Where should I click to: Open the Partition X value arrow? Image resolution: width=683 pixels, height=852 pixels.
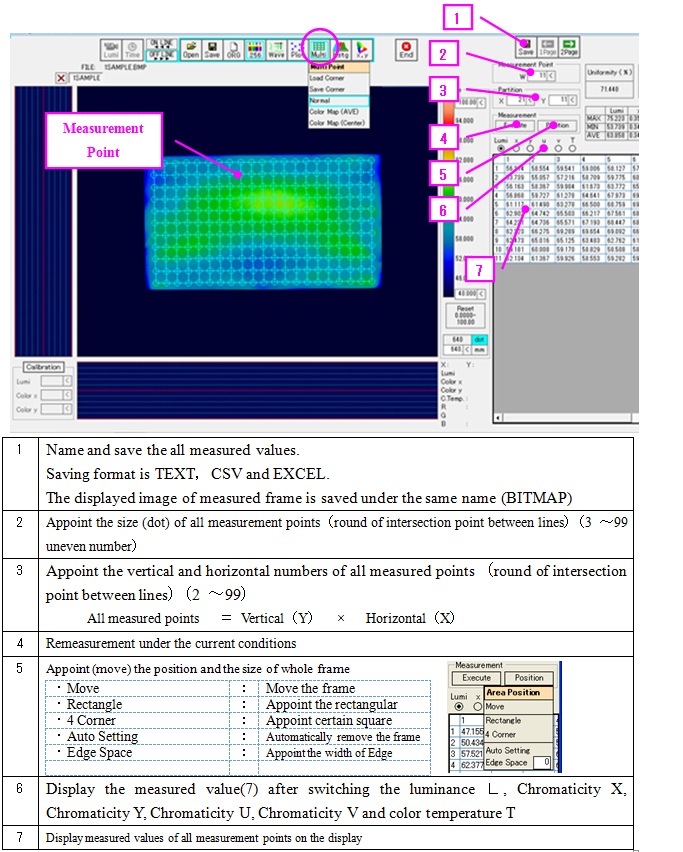[x=530, y=101]
